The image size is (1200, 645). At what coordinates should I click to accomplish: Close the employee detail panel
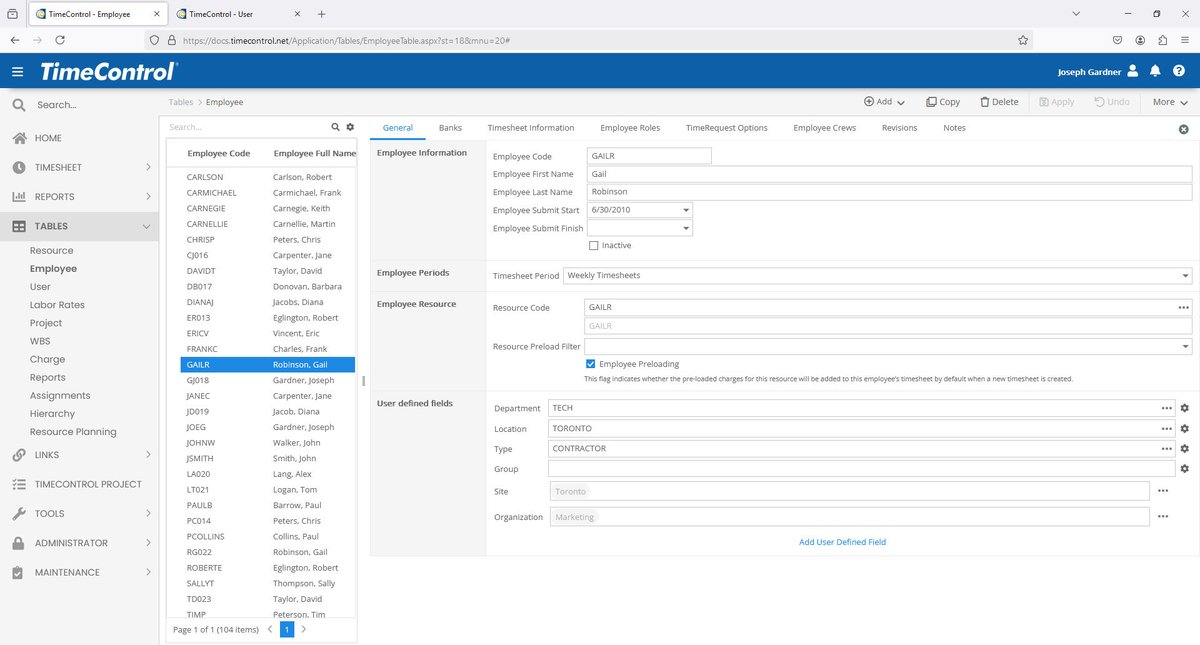click(1184, 130)
